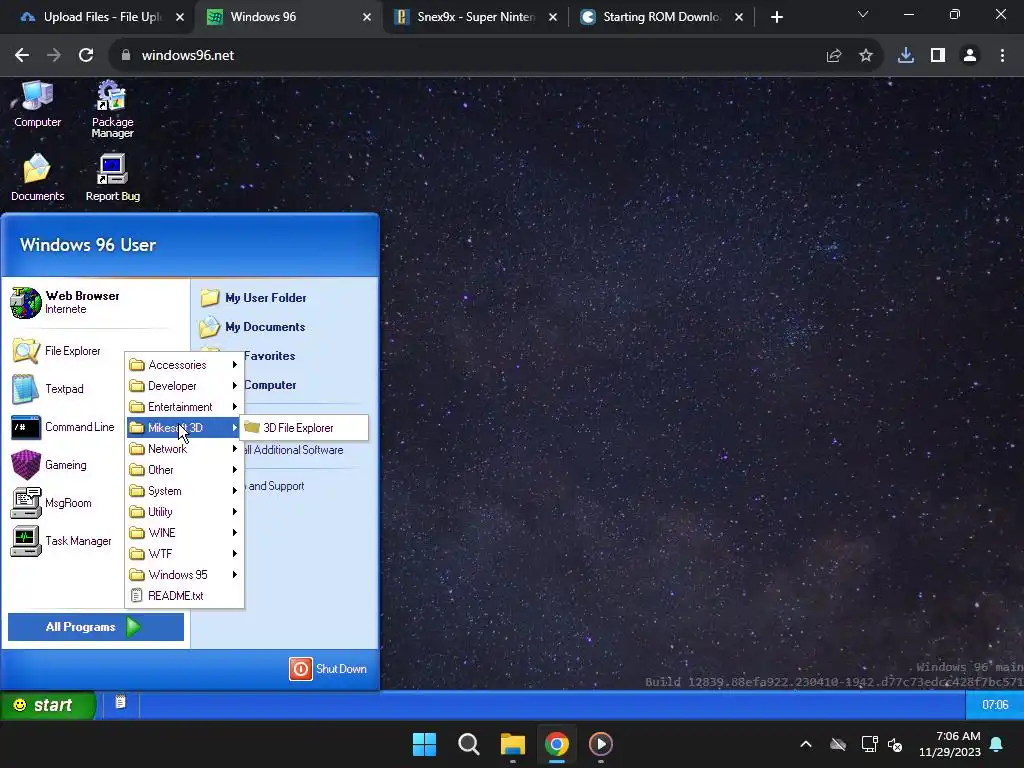This screenshot has height=768, width=1024.
Task: Open Computer link in start menu
Action: coord(270,385)
